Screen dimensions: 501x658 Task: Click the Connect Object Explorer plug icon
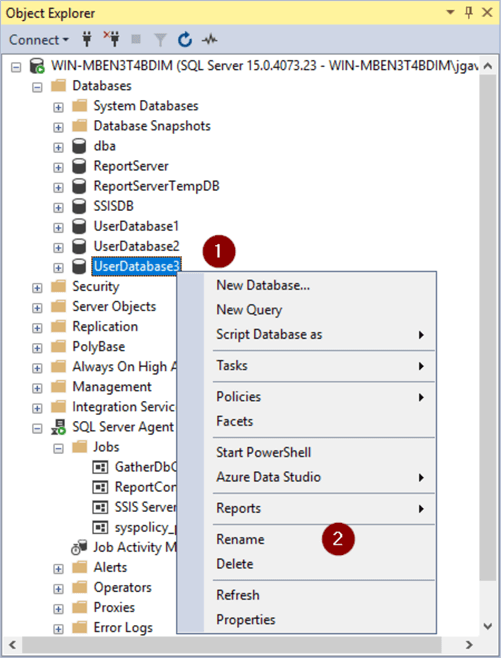(87, 39)
